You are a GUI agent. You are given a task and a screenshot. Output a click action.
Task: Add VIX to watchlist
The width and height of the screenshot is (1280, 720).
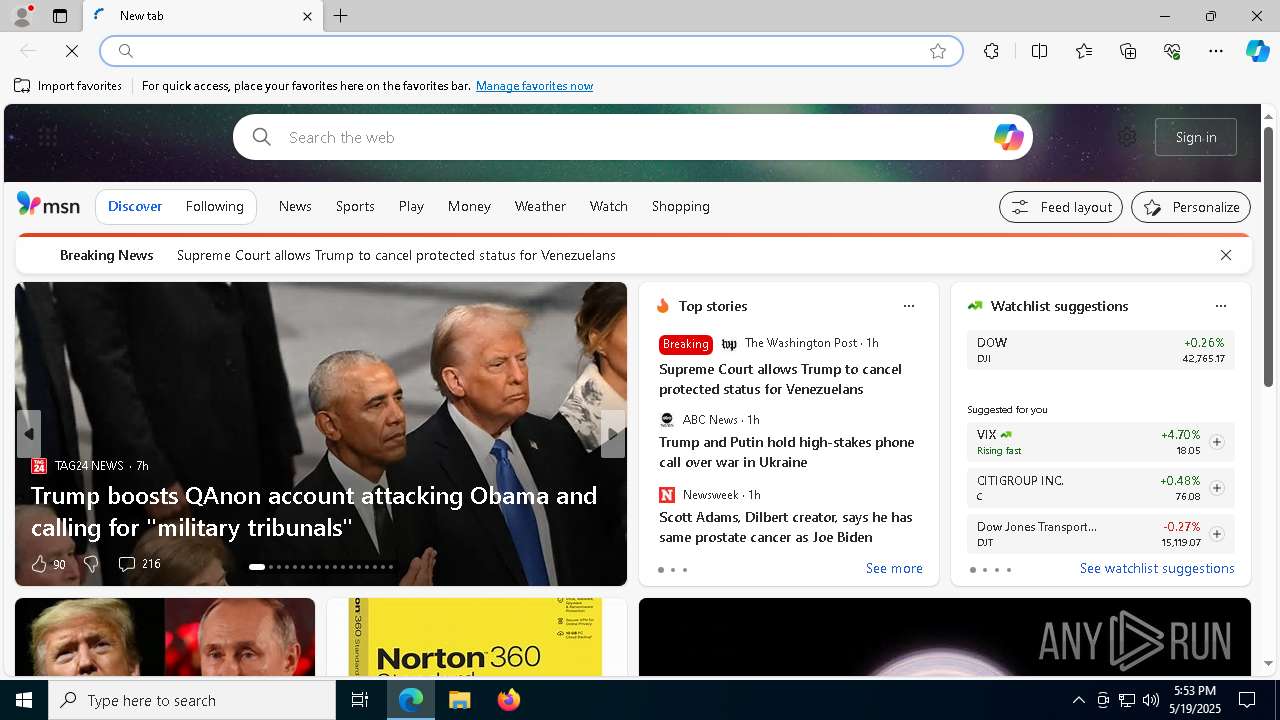click(x=1217, y=442)
